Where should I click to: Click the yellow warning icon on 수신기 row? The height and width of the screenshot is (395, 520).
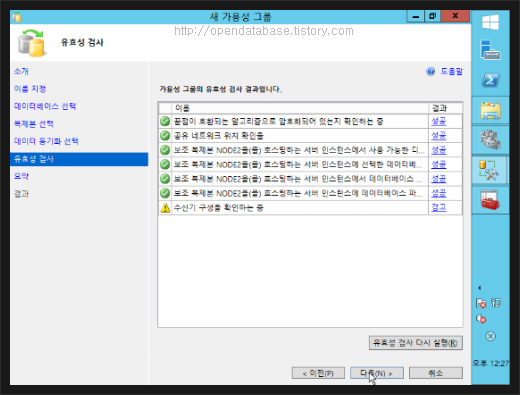(165, 208)
